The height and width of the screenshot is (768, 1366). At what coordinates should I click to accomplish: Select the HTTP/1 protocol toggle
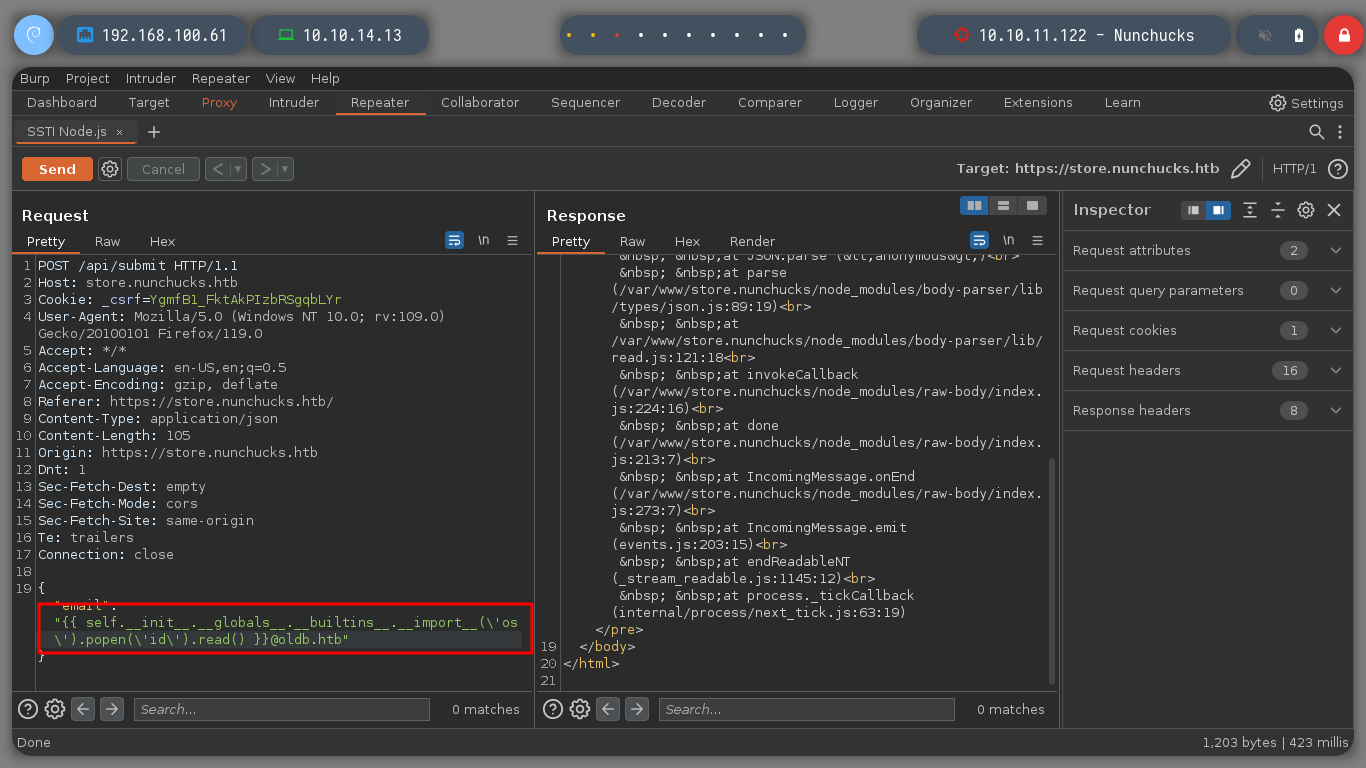point(1294,169)
